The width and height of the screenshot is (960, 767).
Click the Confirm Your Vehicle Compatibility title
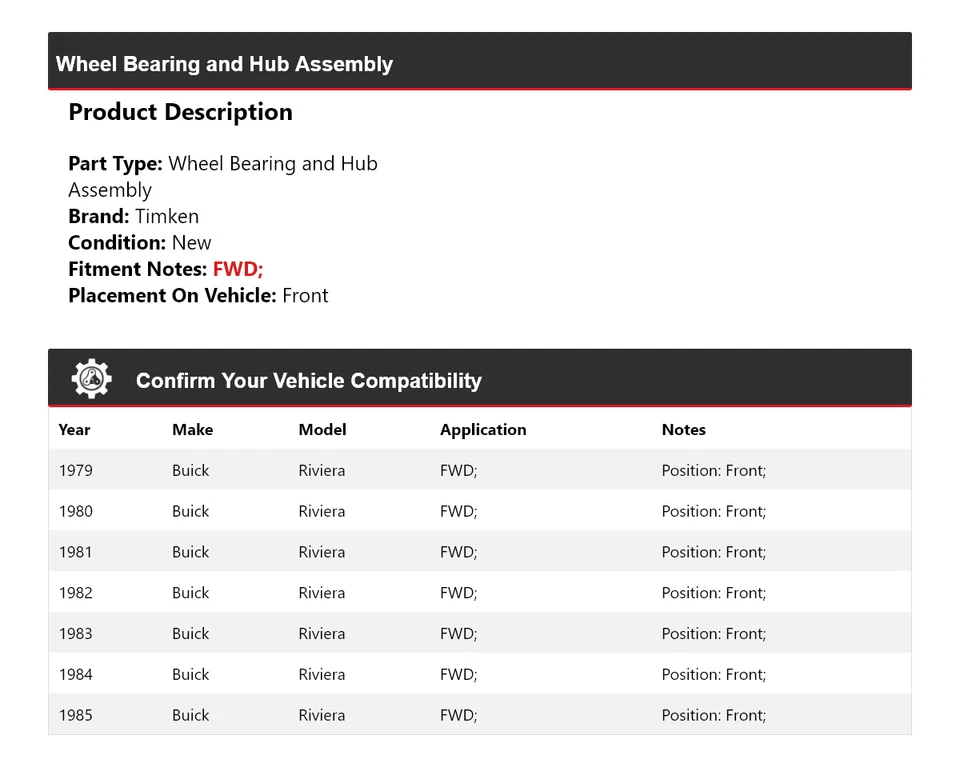point(308,381)
